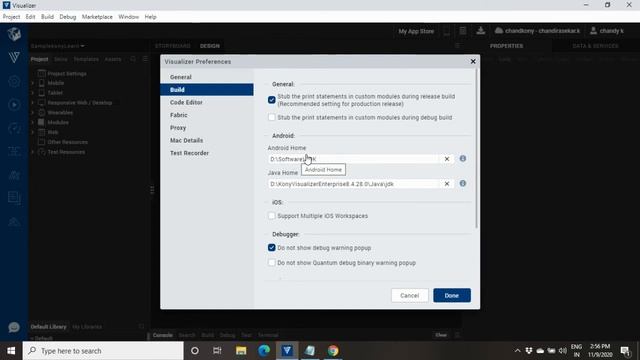
Task: Open the Project menu
Action: click(11, 17)
